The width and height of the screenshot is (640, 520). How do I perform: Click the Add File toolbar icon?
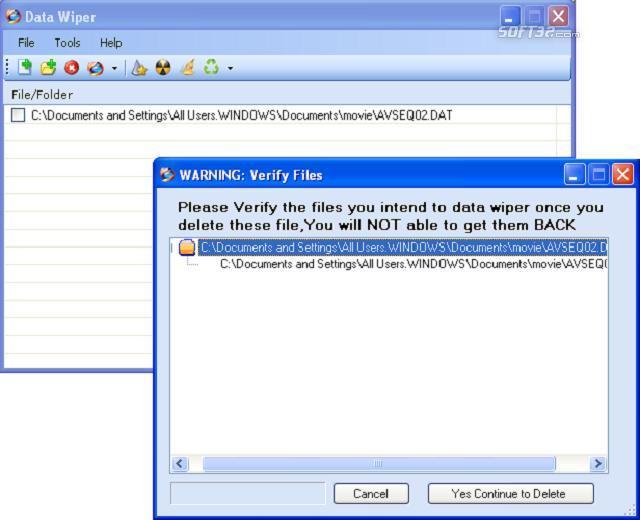[x=24, y=67]
